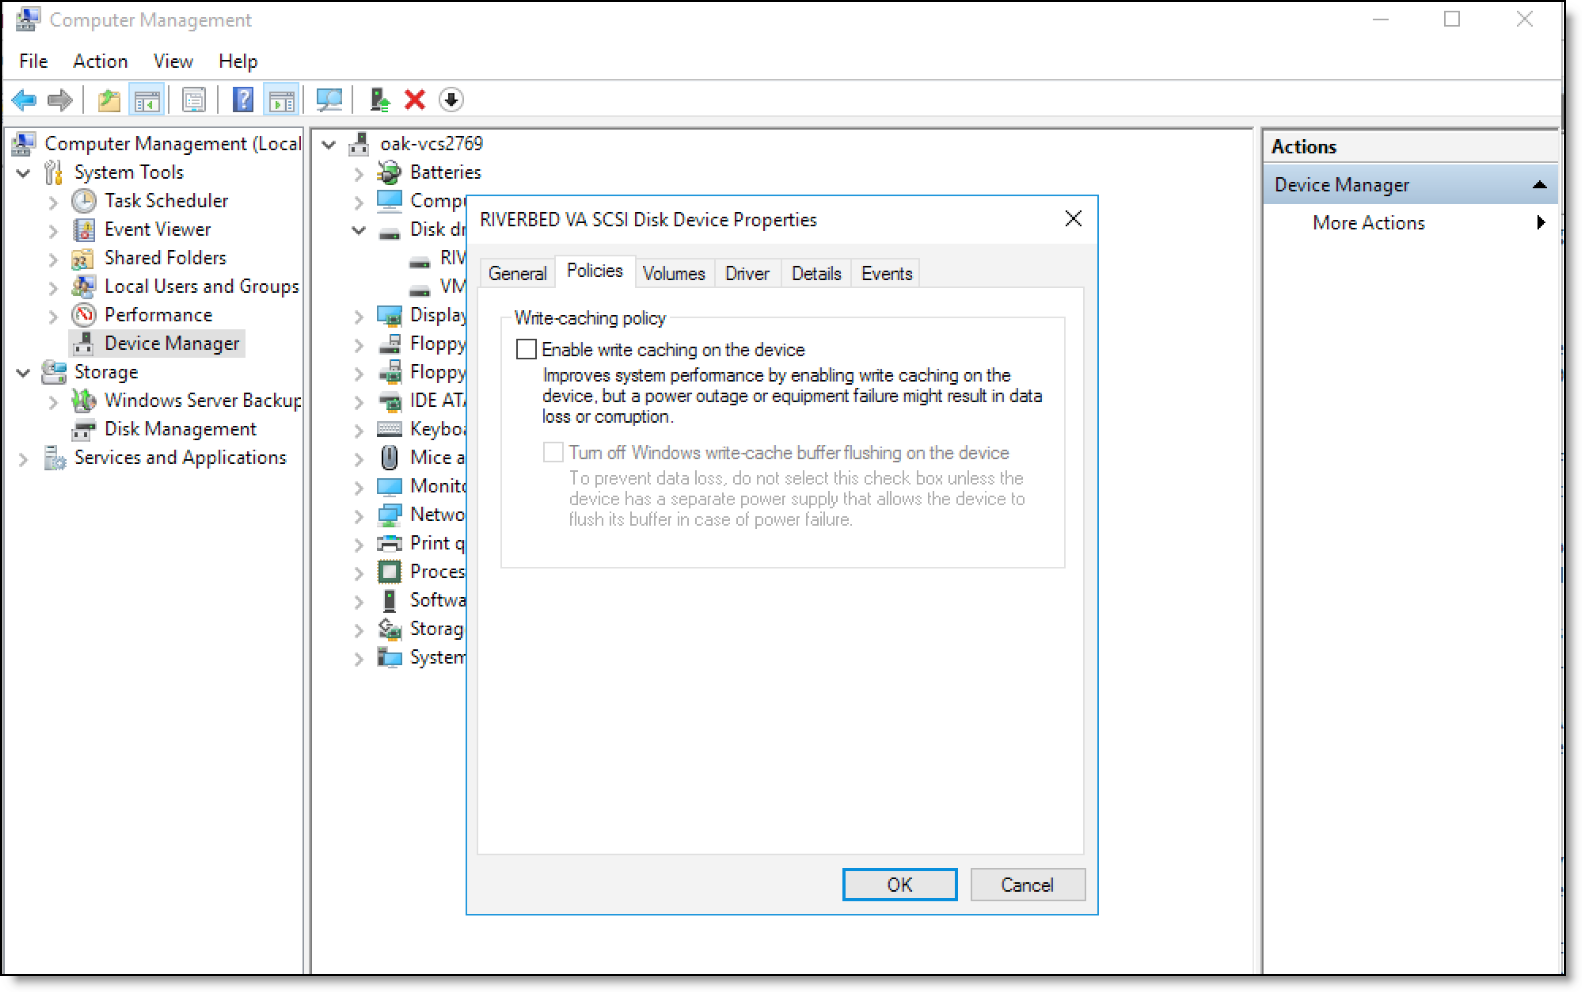Expand the Windows Server Backup node

tap(53, 401)
